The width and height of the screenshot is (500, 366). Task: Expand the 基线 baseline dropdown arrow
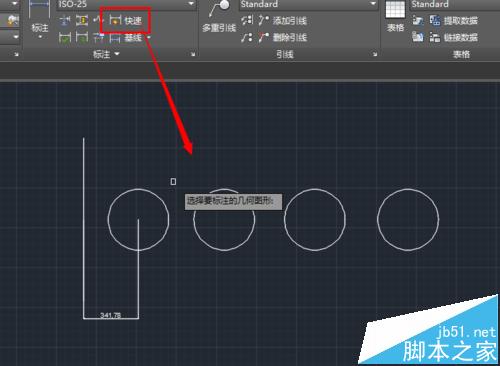pyautogui.click(x=148, y=37)
